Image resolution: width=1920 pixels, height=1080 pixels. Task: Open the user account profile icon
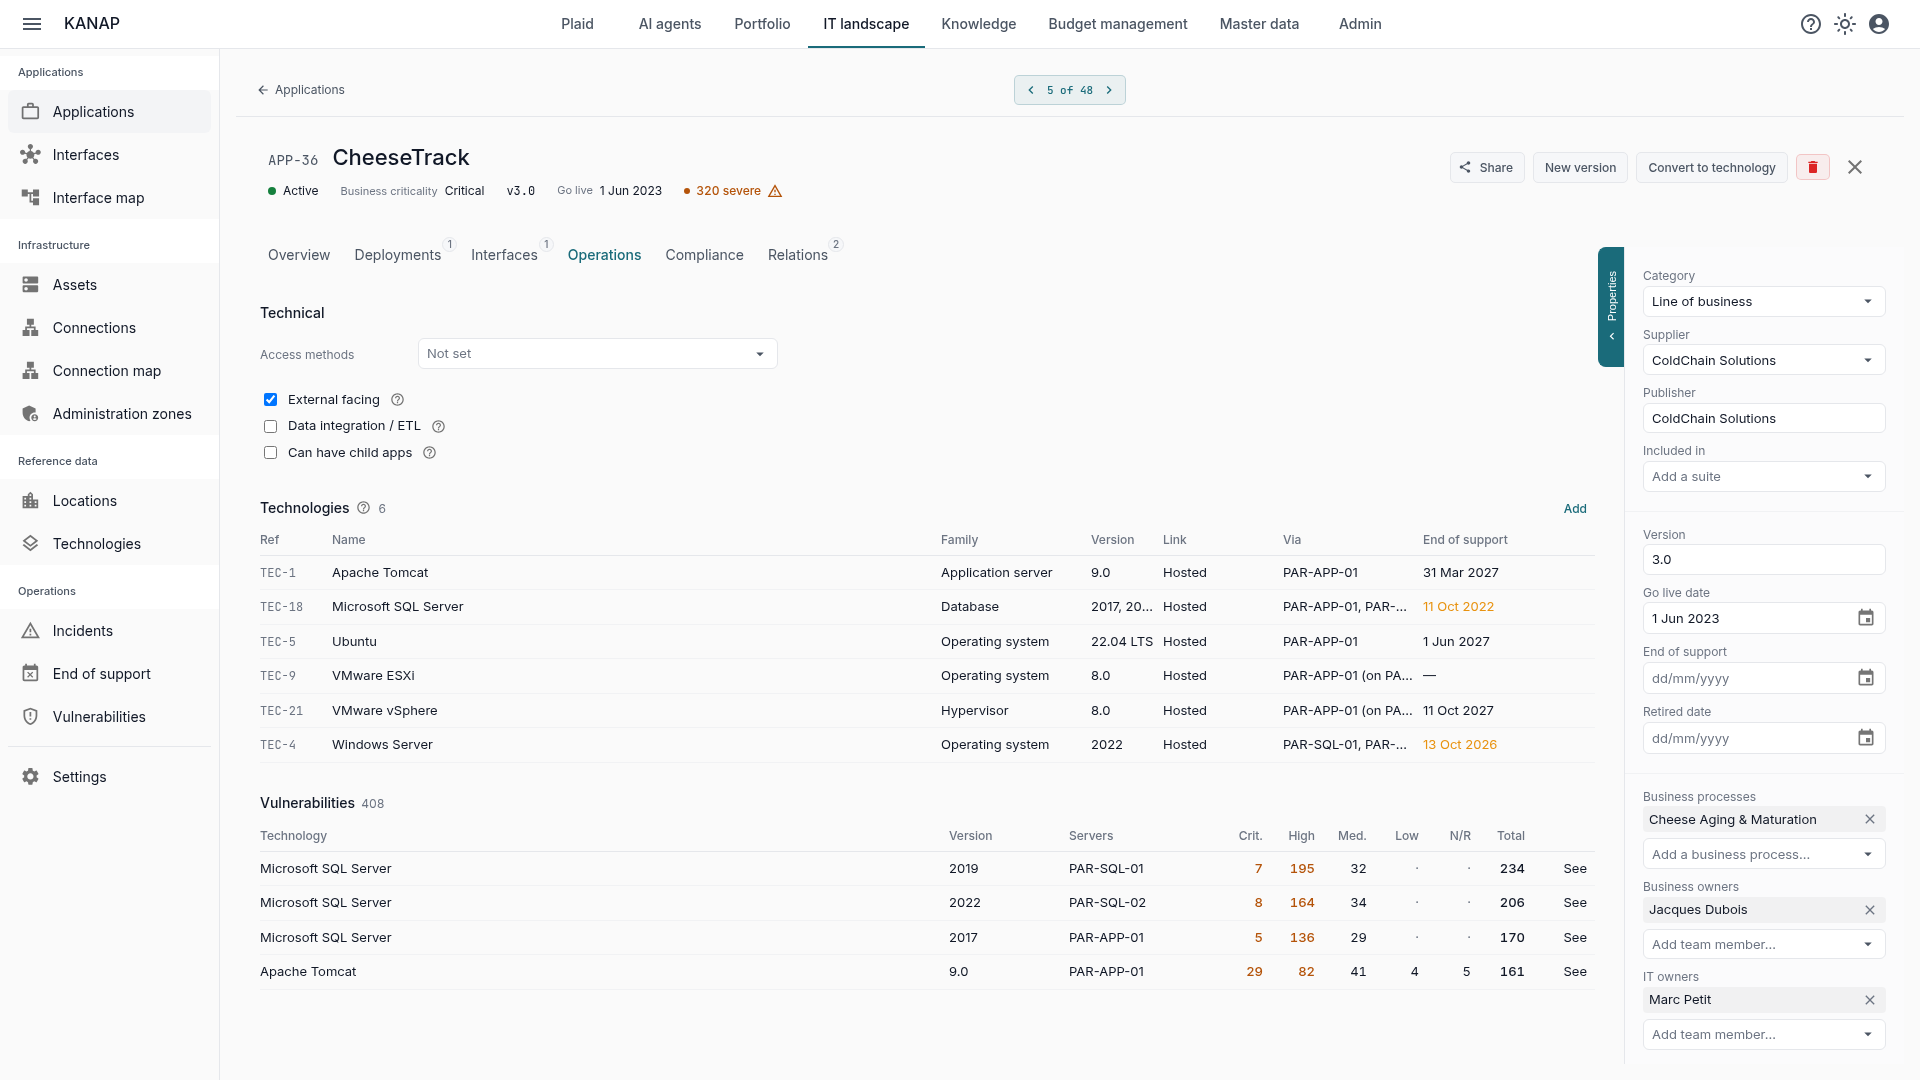[1879, 24]
